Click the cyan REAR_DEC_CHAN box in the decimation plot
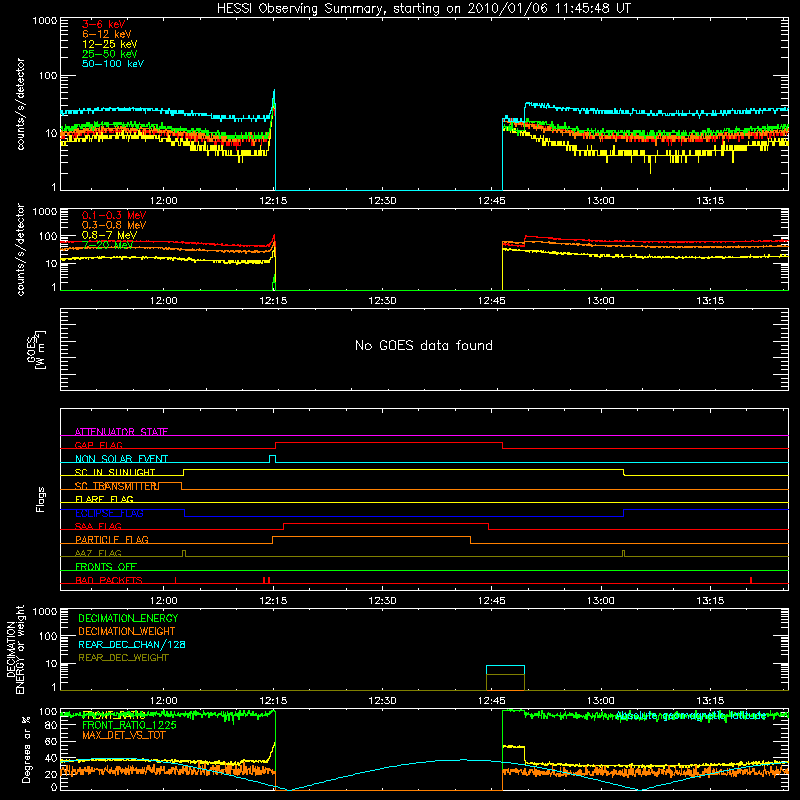The width and height of the screenshot is (800, 800). point(505,670)
